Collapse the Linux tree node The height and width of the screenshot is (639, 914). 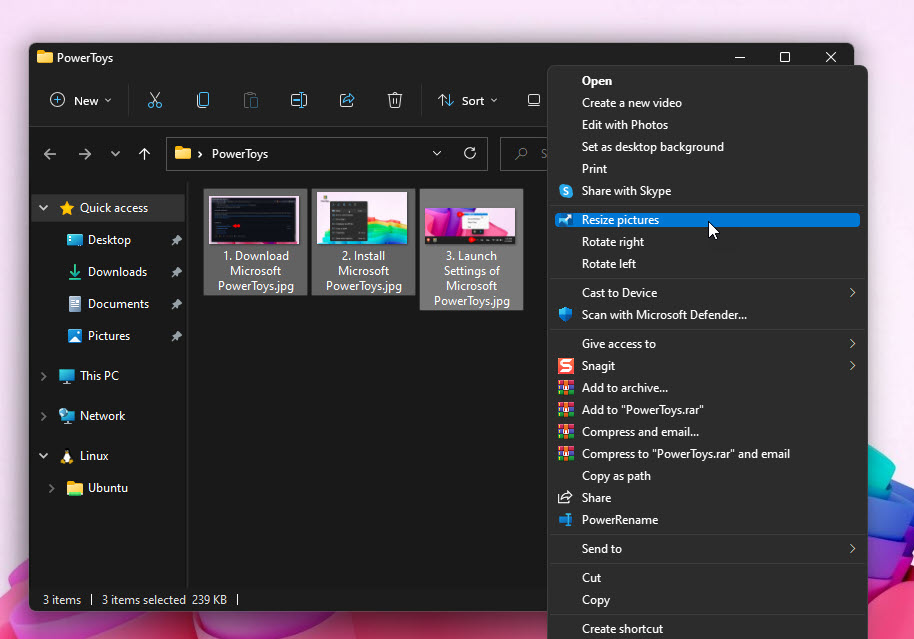44,455
